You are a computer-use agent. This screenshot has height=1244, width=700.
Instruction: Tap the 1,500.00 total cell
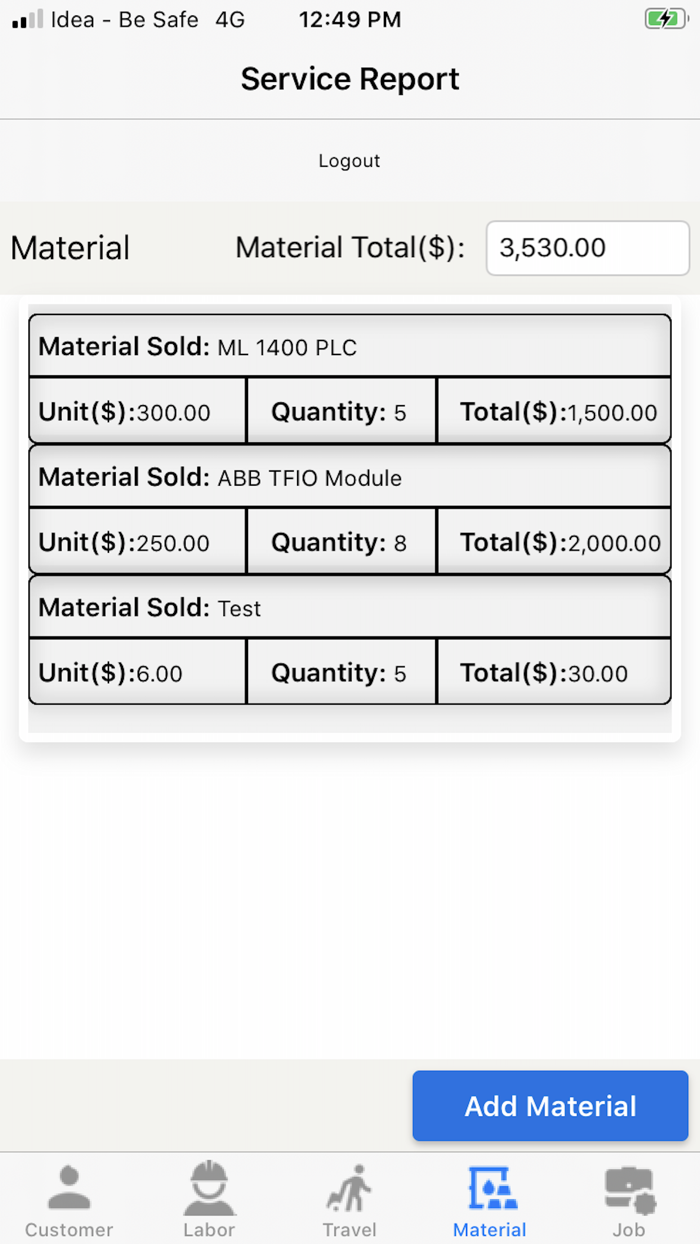tap(554, 412)
